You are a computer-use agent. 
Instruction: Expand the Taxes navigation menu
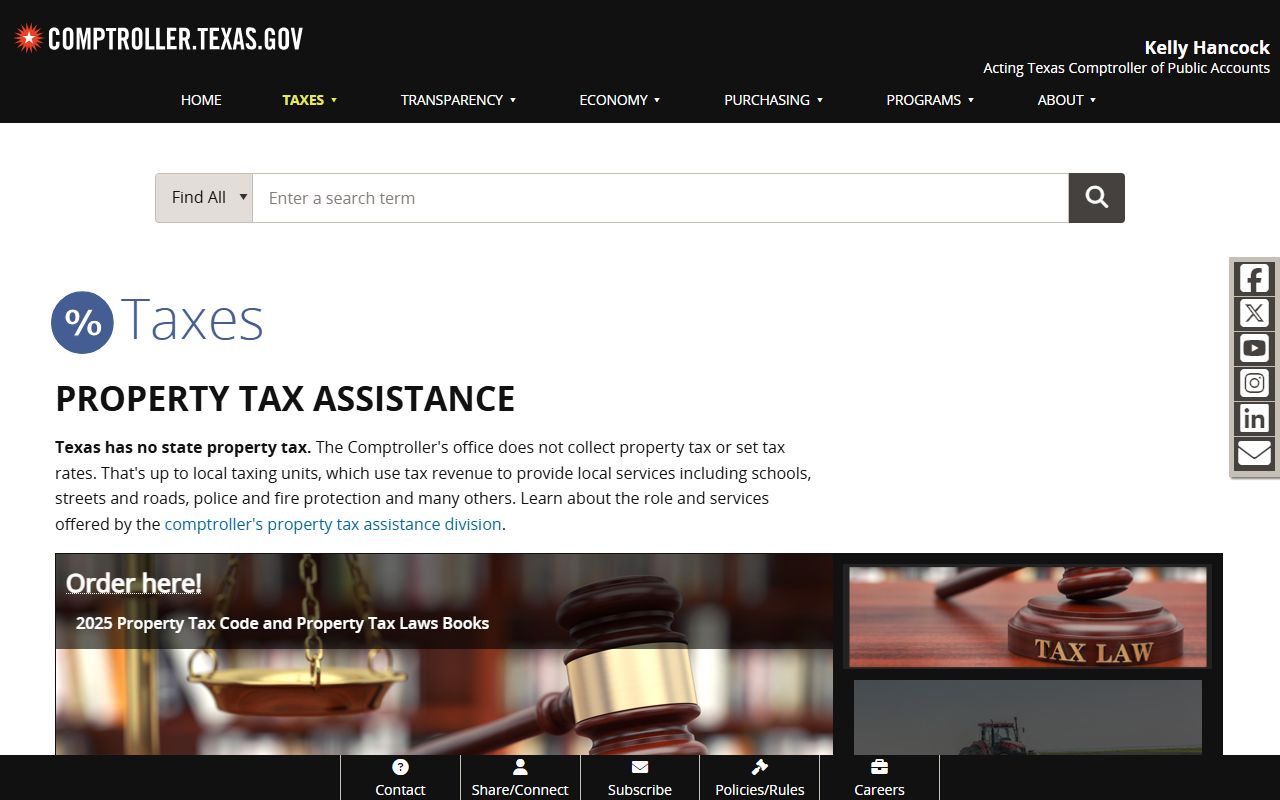tap(309, 100)
